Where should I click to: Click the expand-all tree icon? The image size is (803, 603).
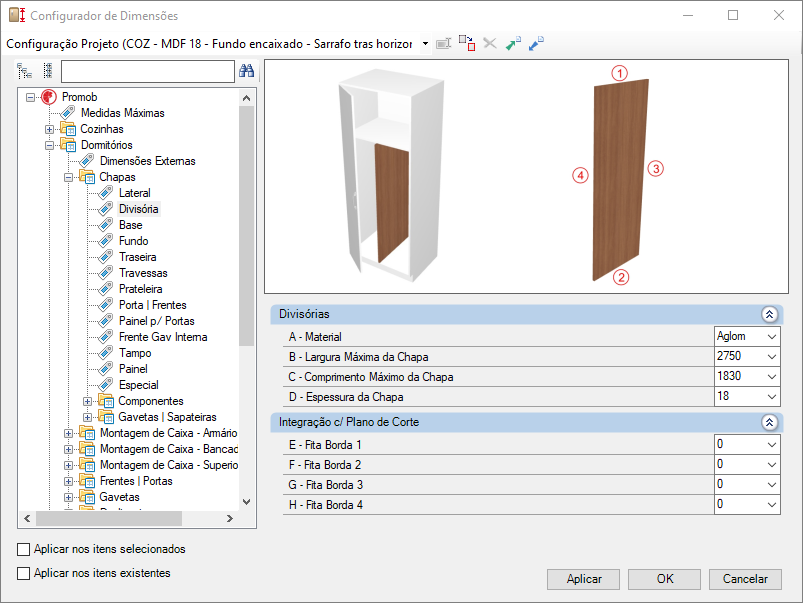point(25,71)
